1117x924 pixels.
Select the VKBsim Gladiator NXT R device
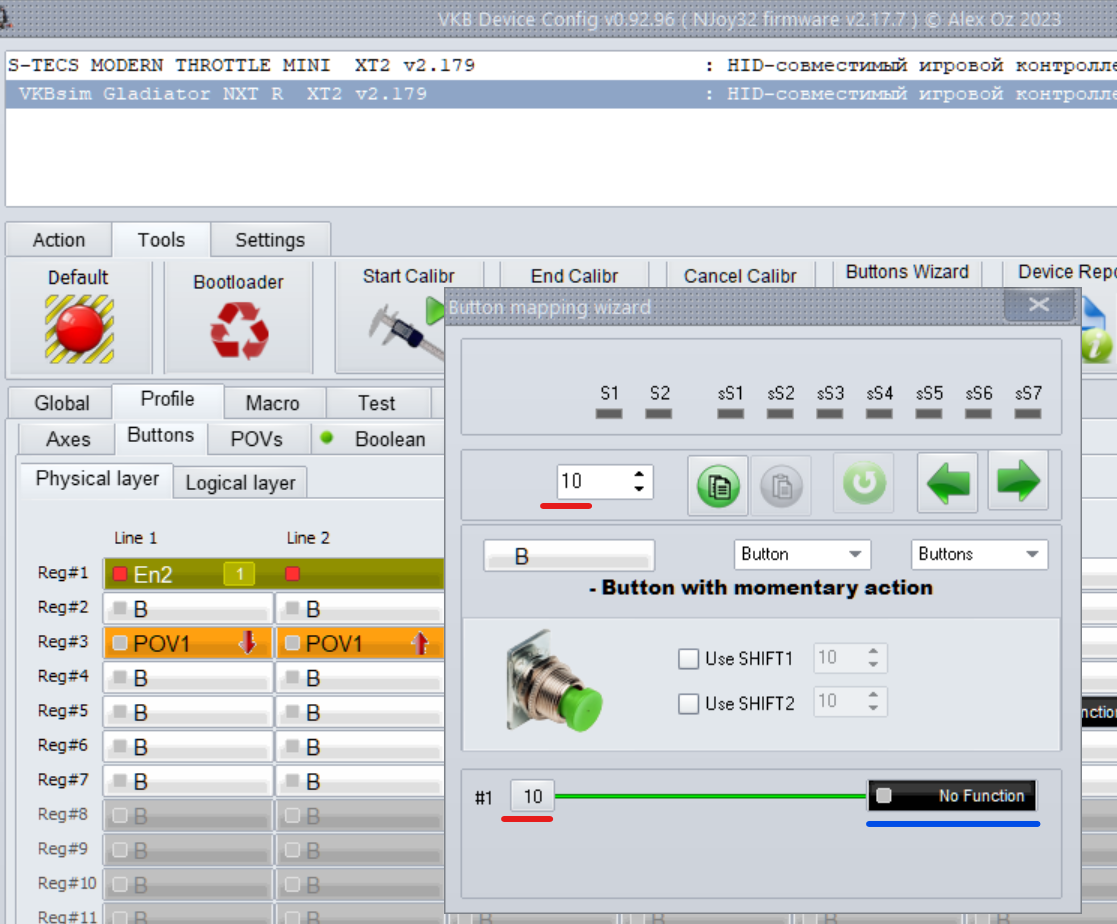tap(561, 93)
